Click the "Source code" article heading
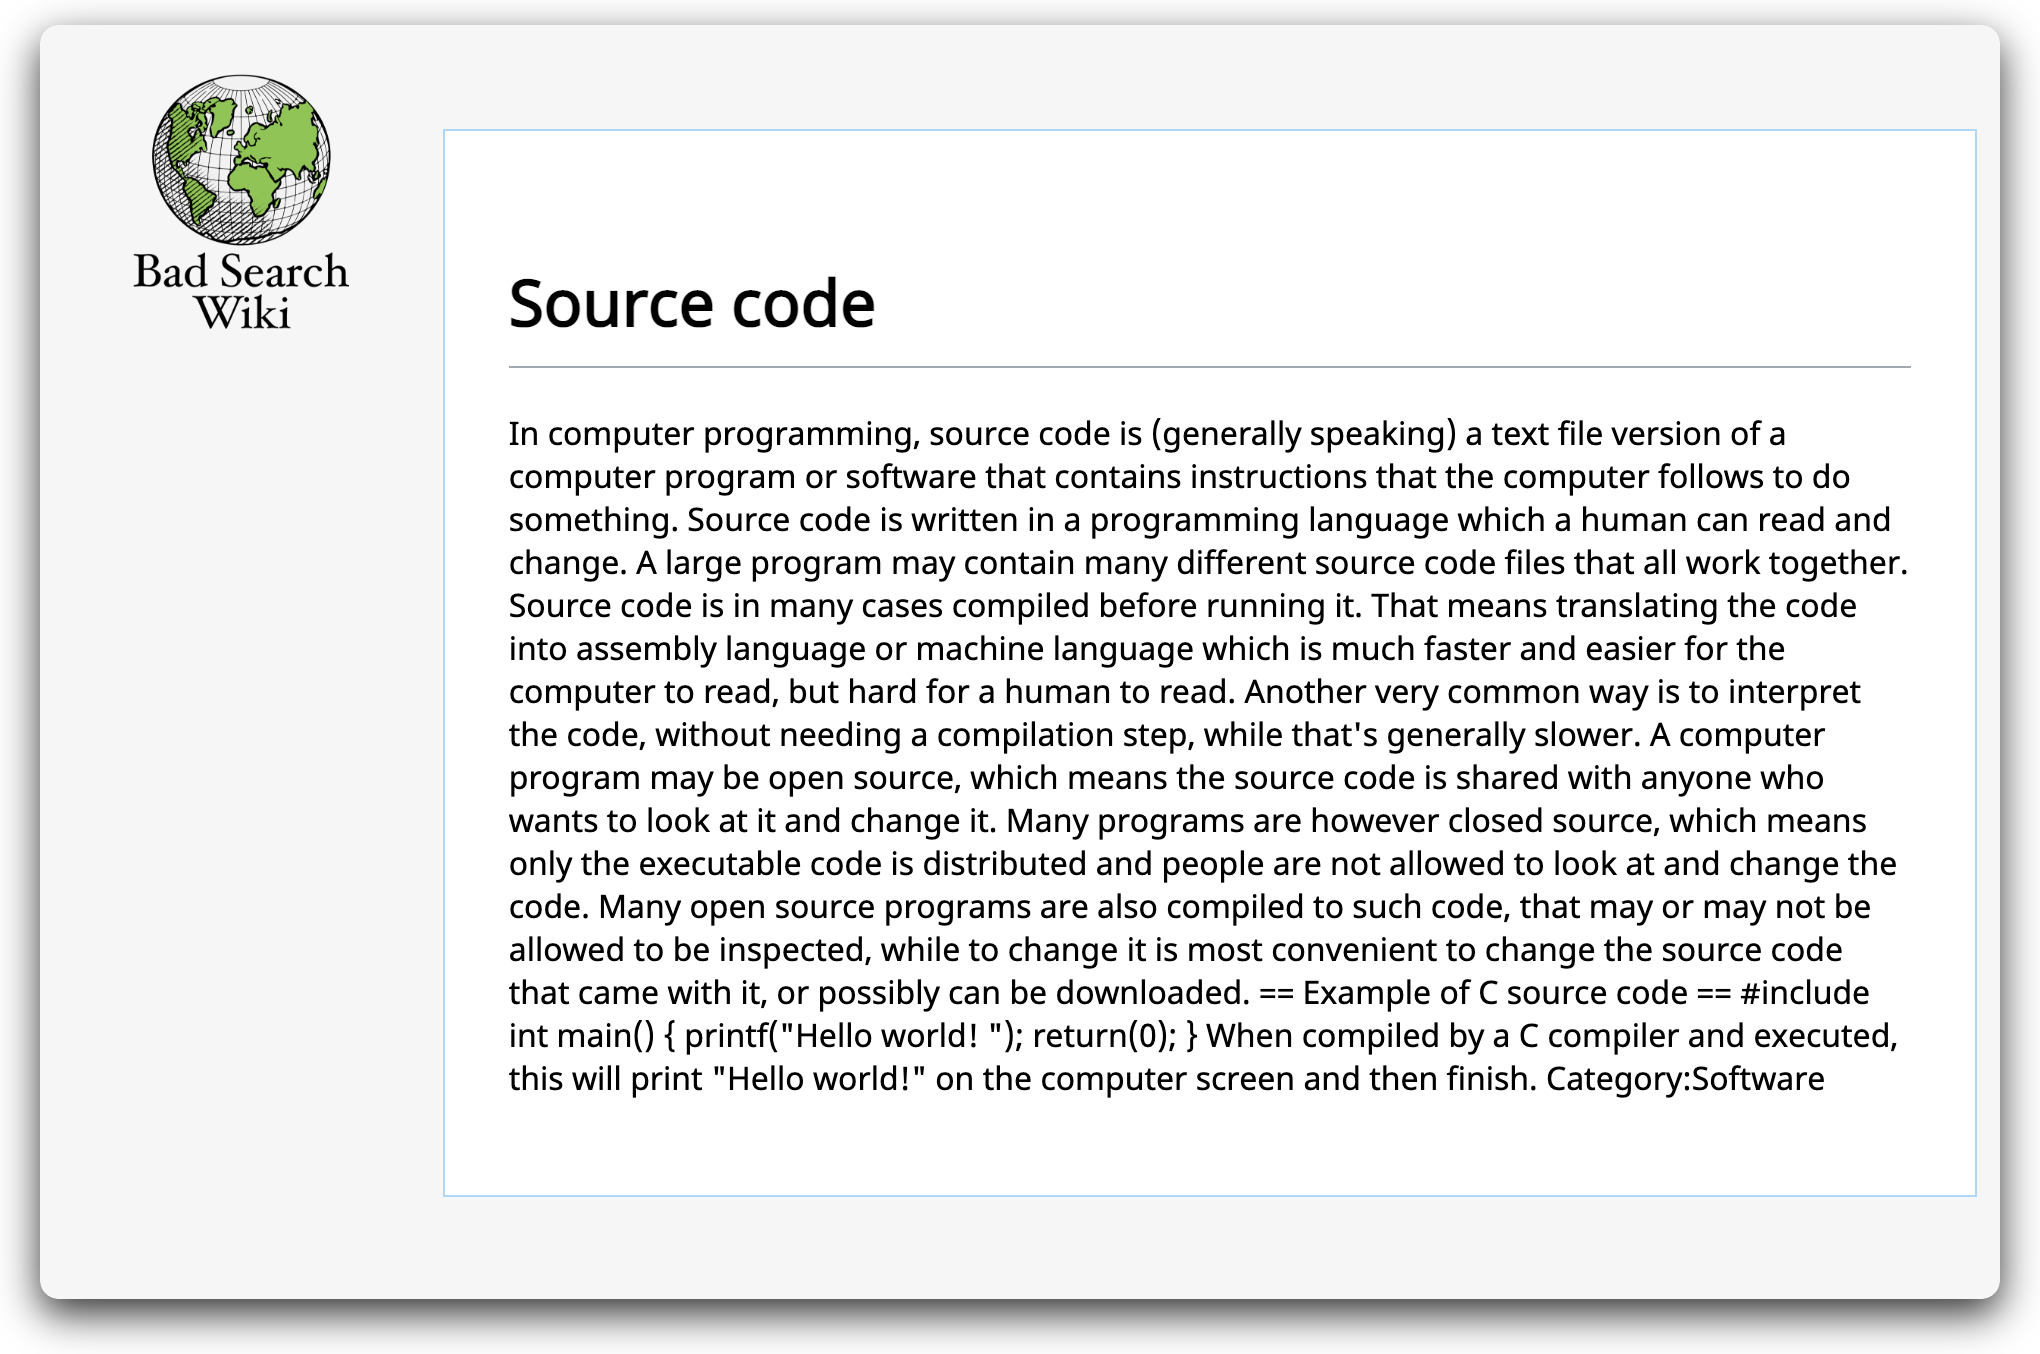This screenshot has height=1354, width=2040. point(691,304)
